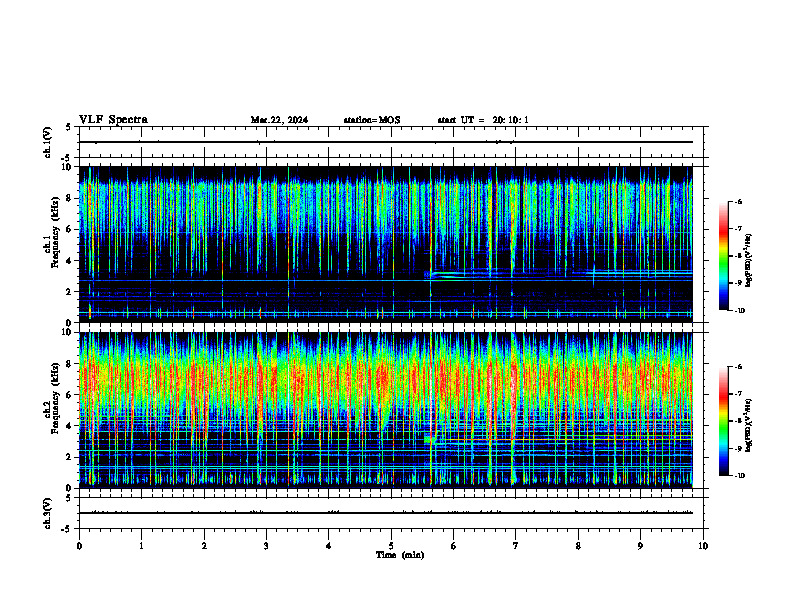The image size is (792, 612).
Task: Click the "8" kHz tick on ch.2 axis
Action: (70, 364)
